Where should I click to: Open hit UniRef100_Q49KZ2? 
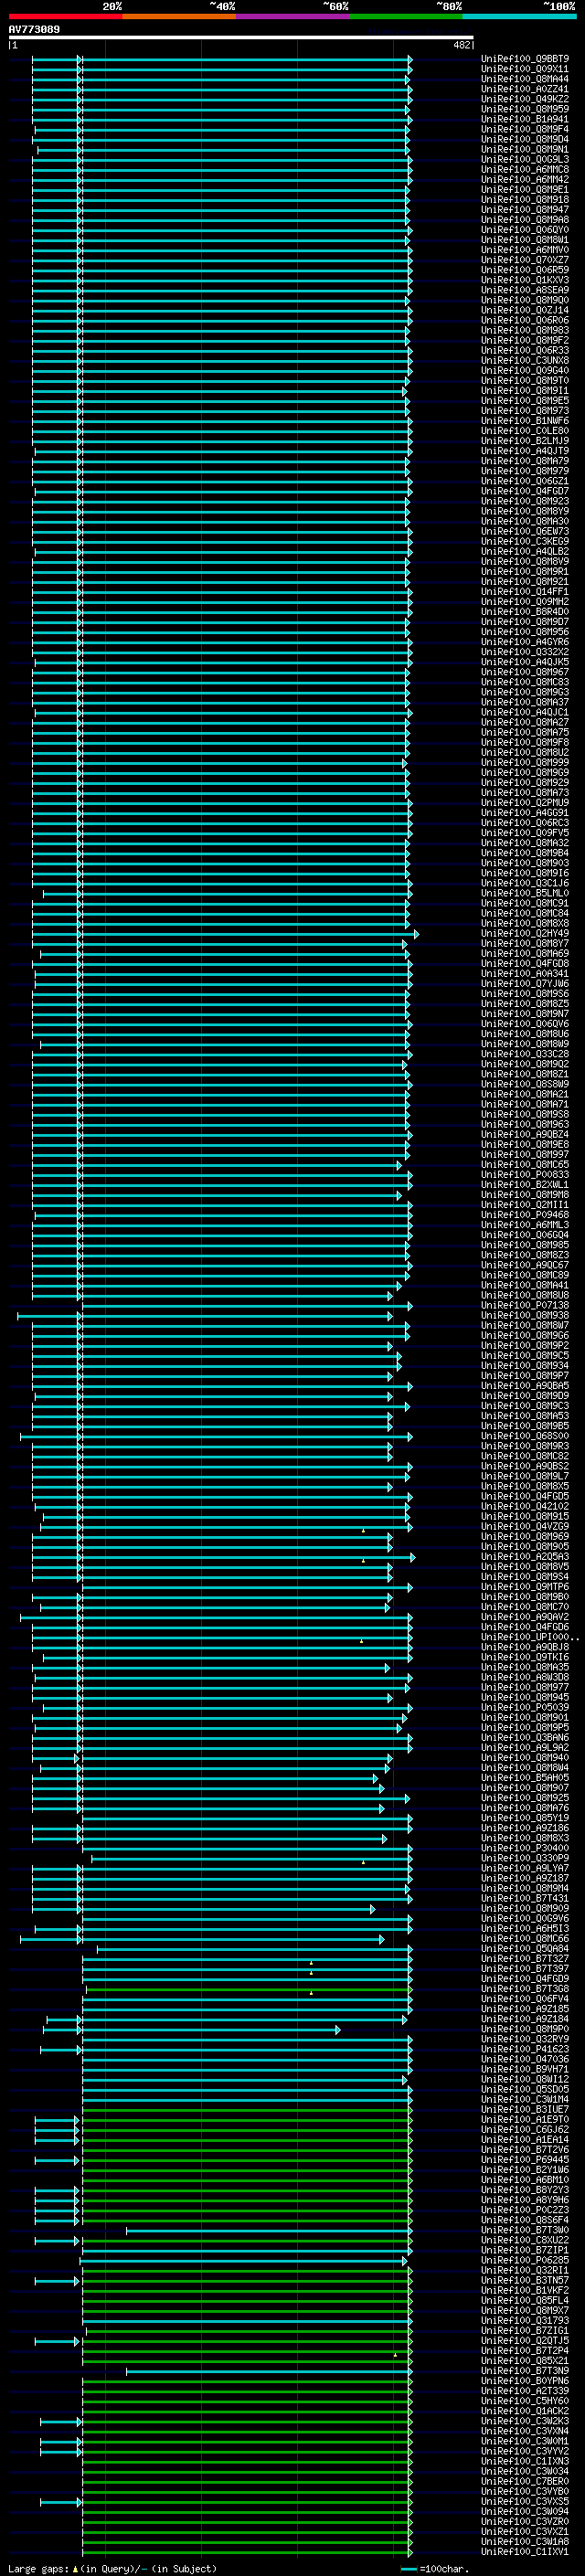click(525, 99)
